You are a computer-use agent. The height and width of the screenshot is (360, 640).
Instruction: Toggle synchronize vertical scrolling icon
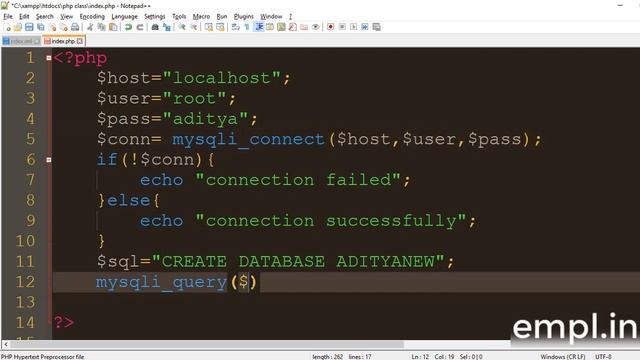209,27
